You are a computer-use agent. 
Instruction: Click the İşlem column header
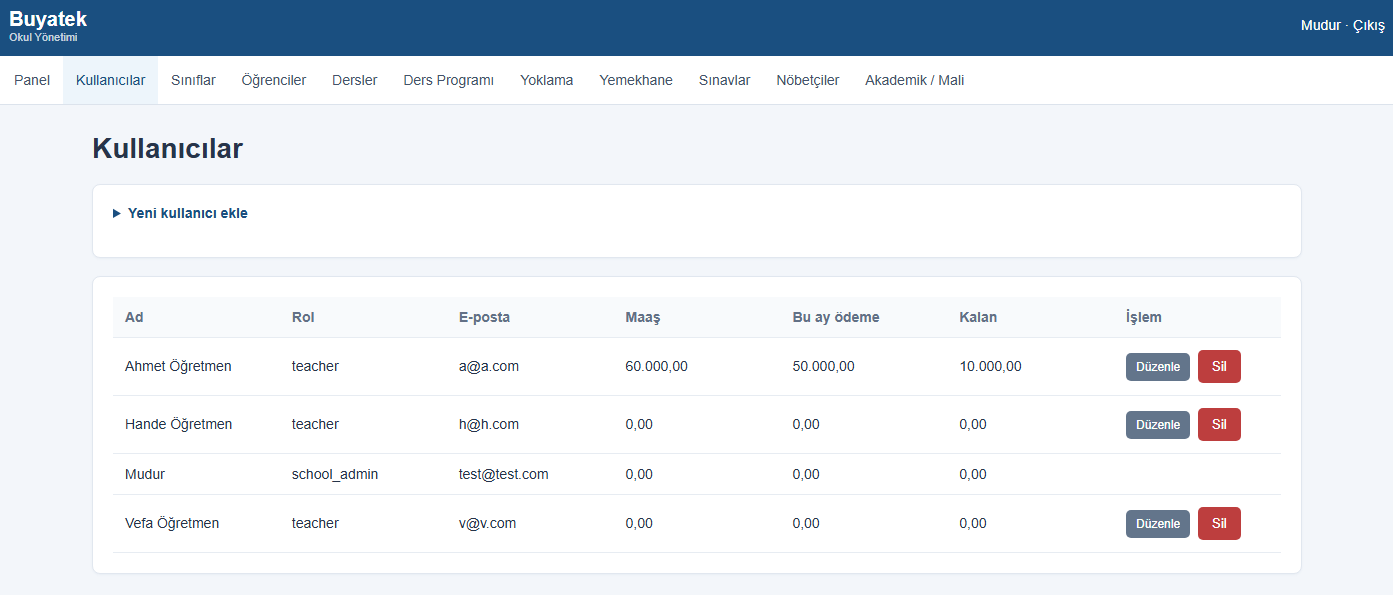point(1144,317)
